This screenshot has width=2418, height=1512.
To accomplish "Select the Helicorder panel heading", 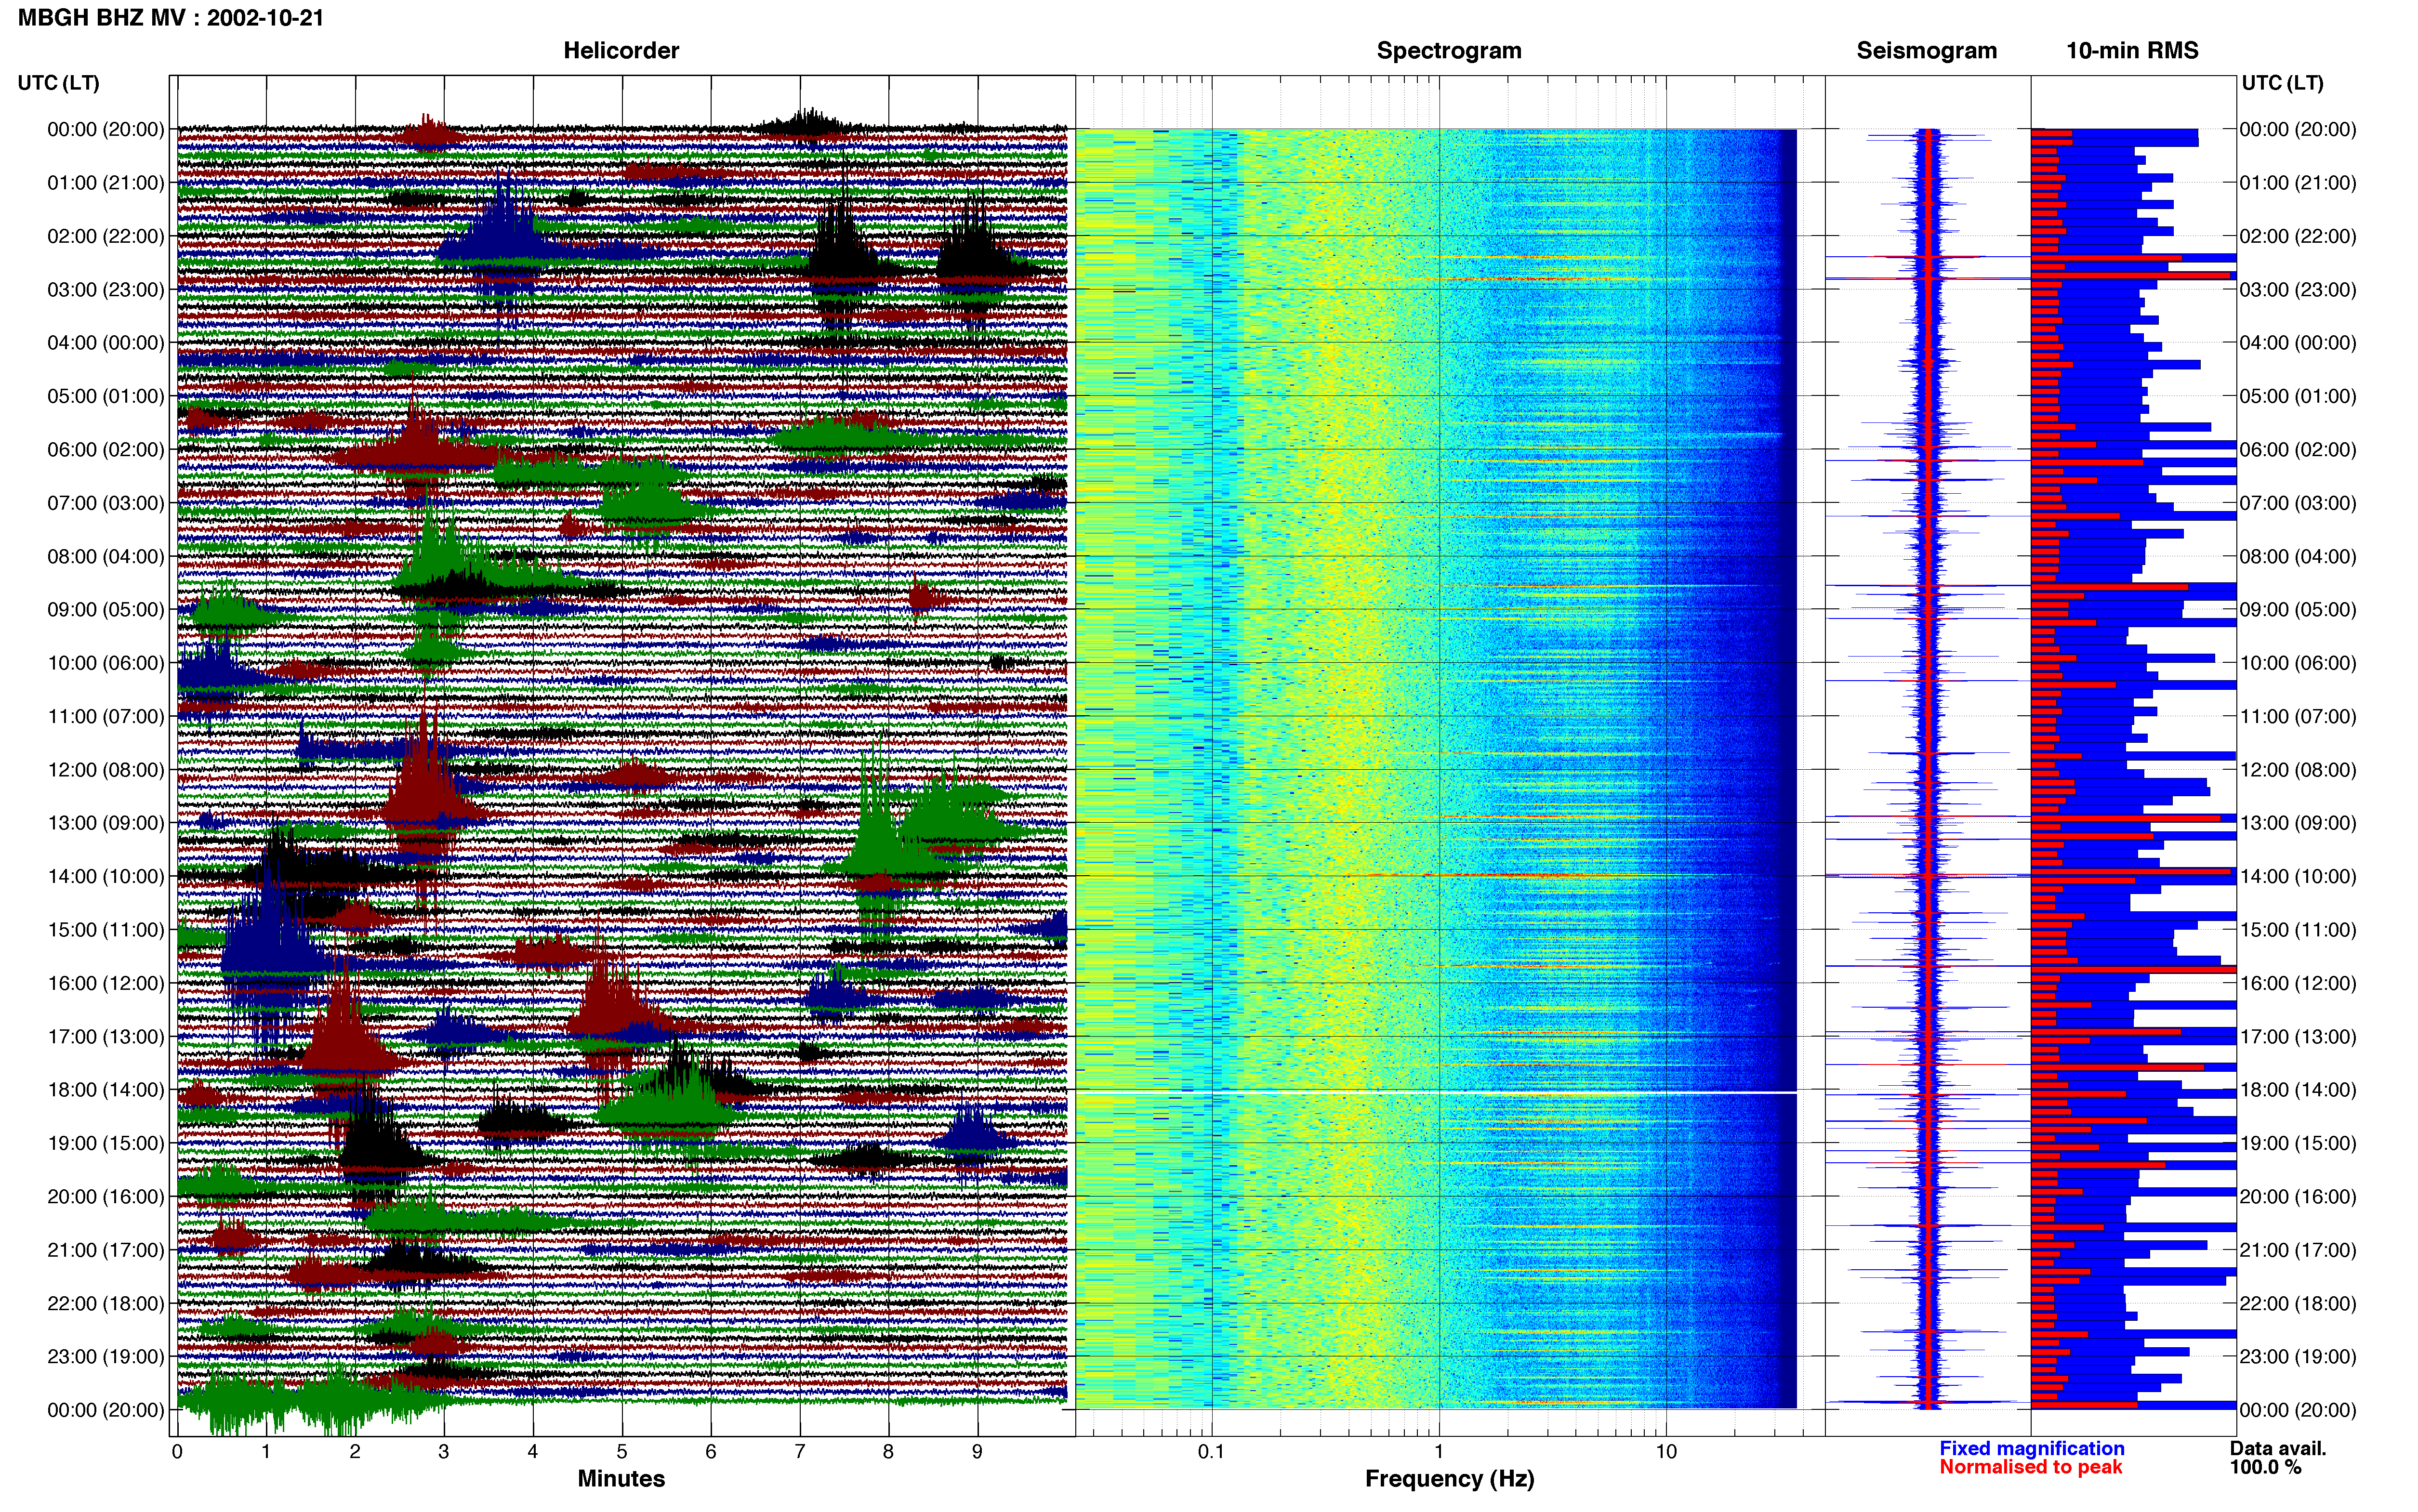I will (621, 51).
